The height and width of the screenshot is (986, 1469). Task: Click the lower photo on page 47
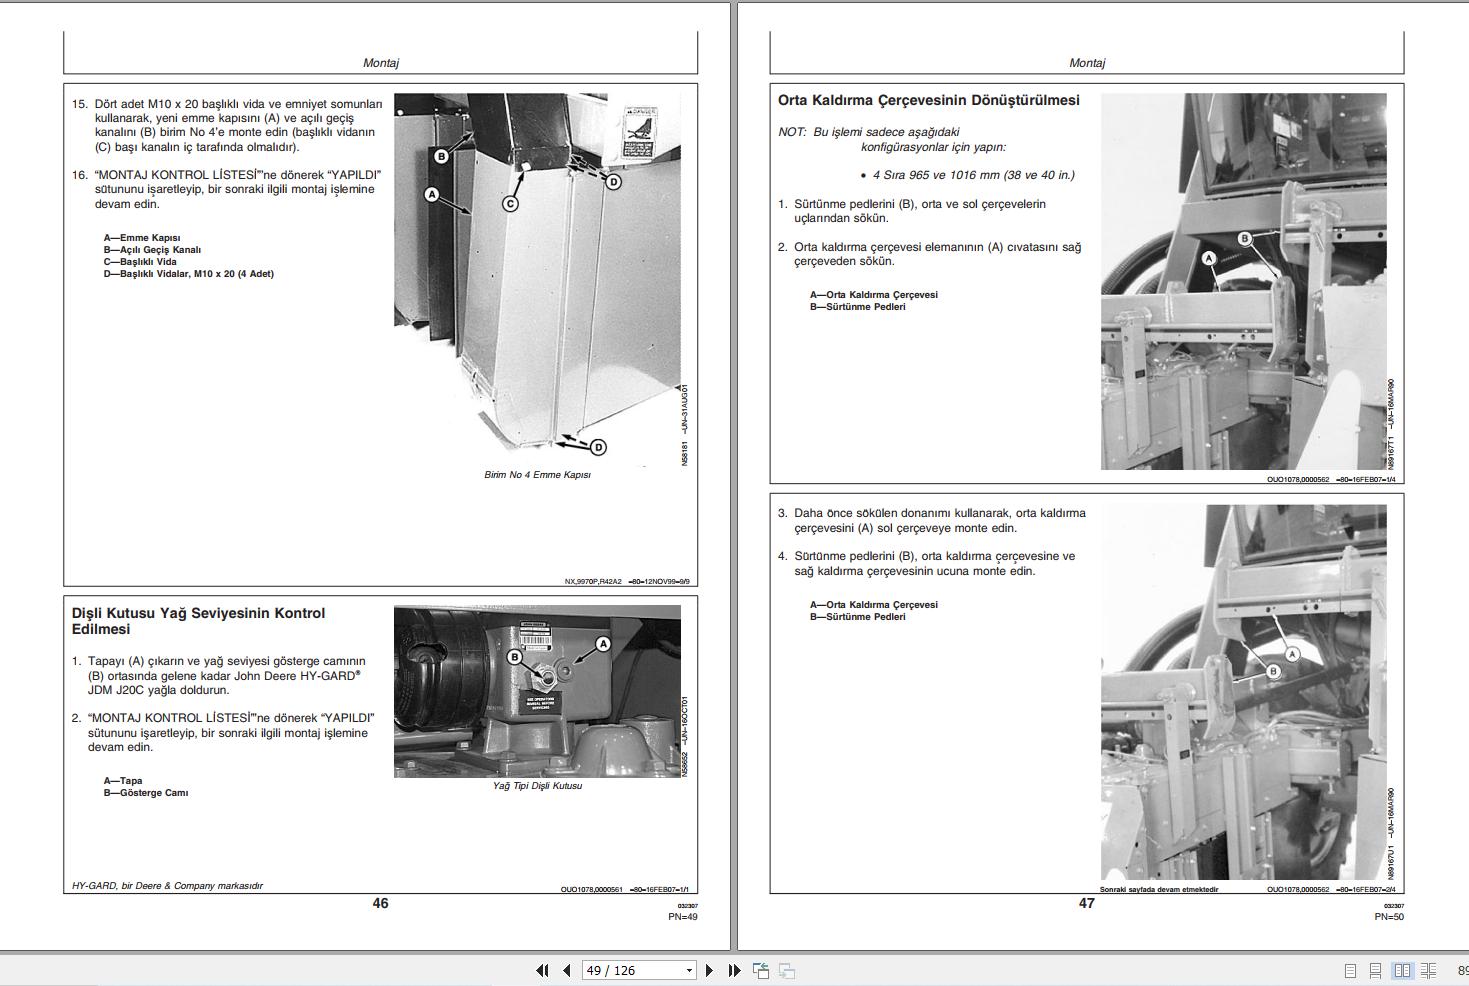coord(1243,692)
